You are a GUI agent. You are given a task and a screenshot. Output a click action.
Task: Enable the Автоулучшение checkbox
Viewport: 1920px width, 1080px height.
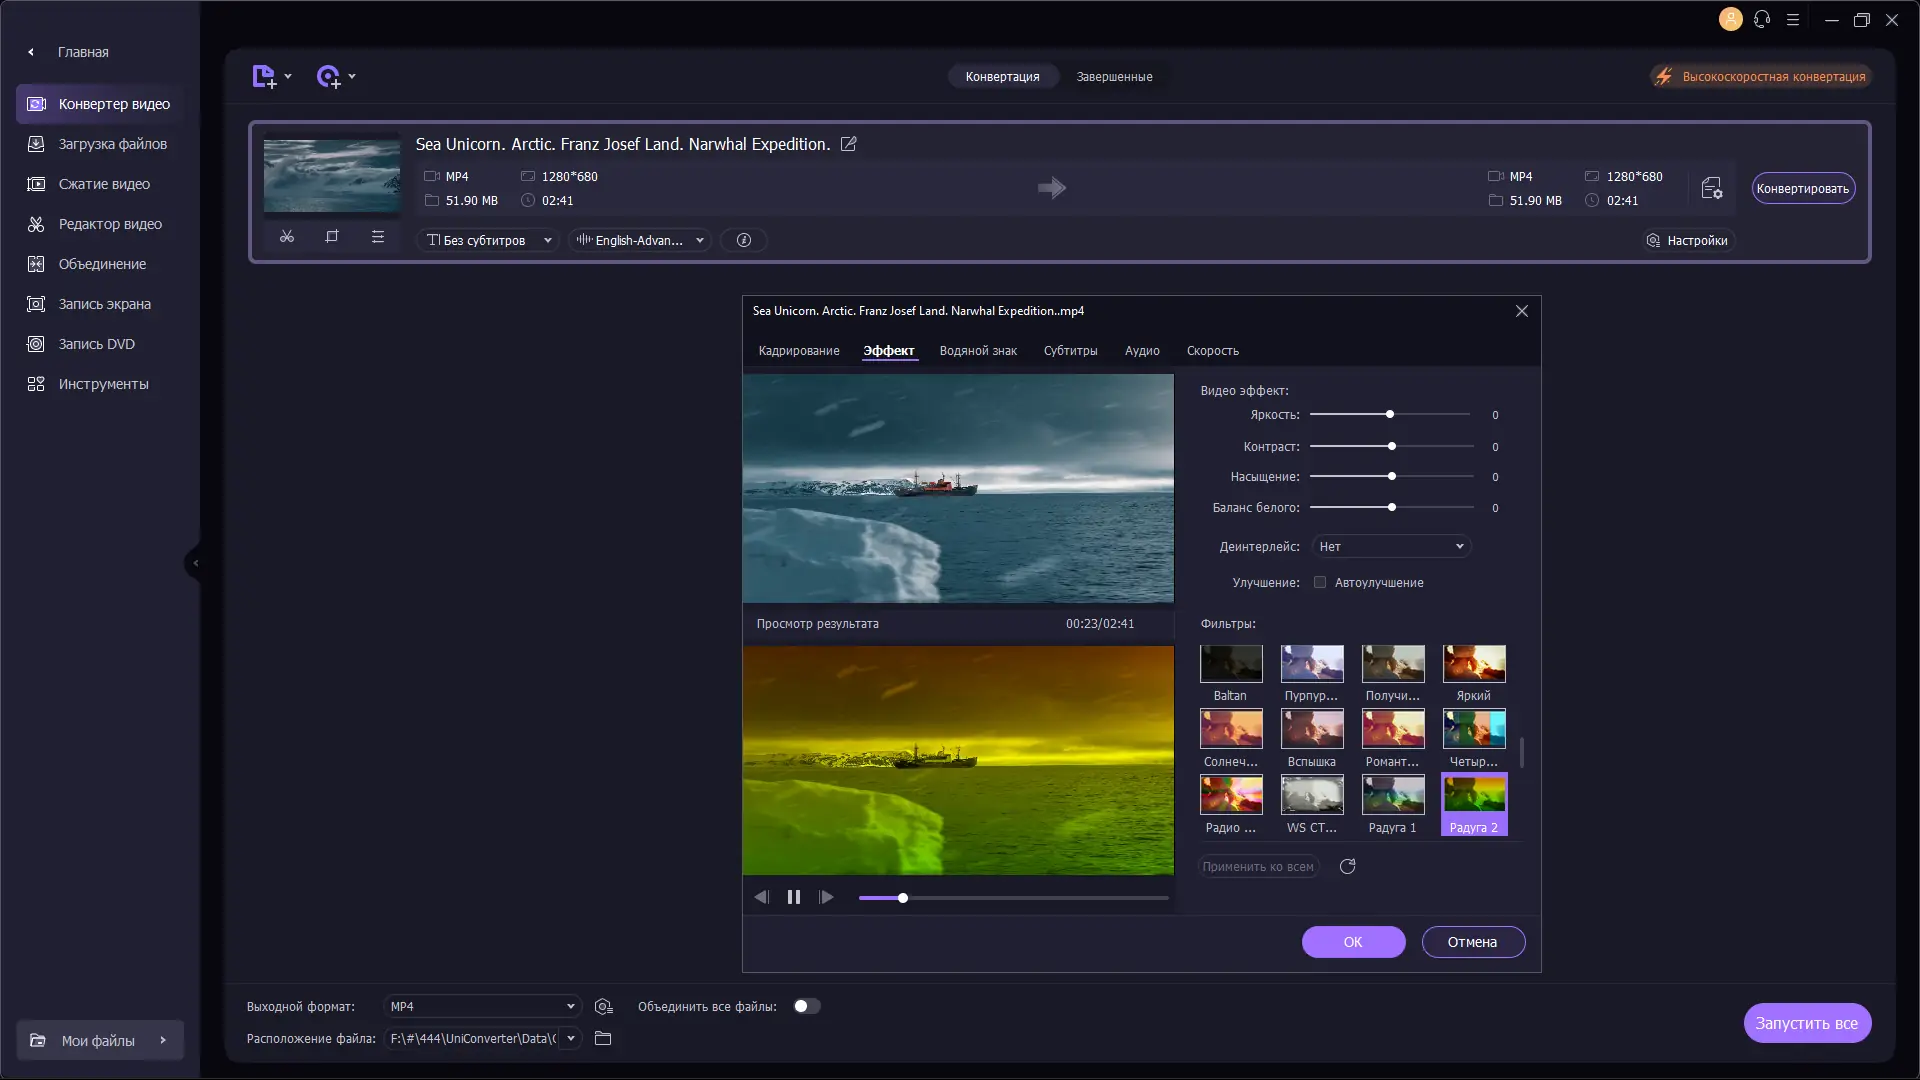(x=1320, y=582)
